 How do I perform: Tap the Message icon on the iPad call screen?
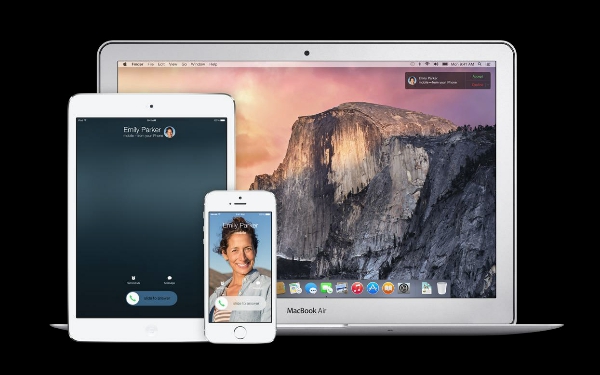tap(169, 278)
